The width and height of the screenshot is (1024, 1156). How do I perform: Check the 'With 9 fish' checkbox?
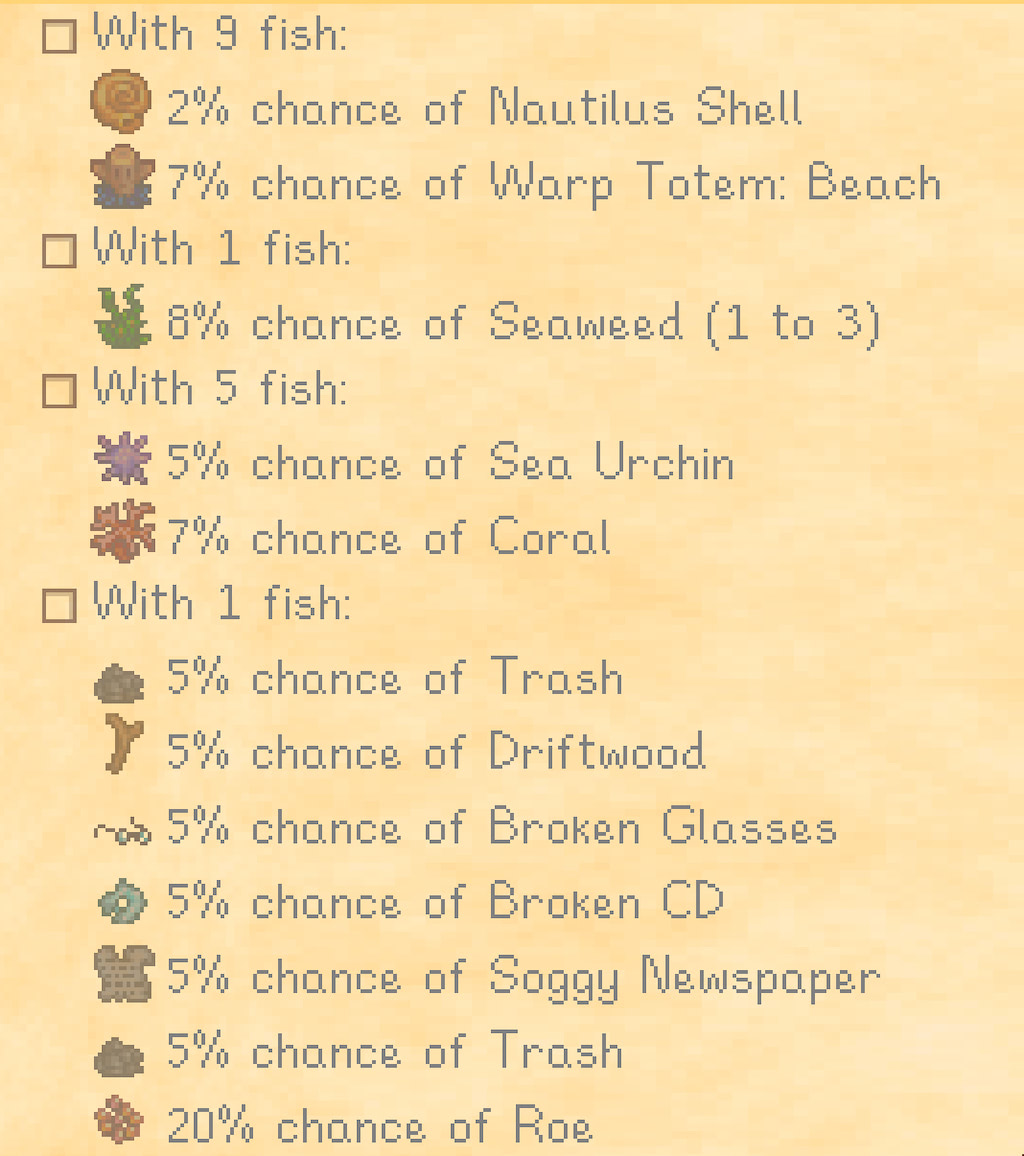coord(59,37)
